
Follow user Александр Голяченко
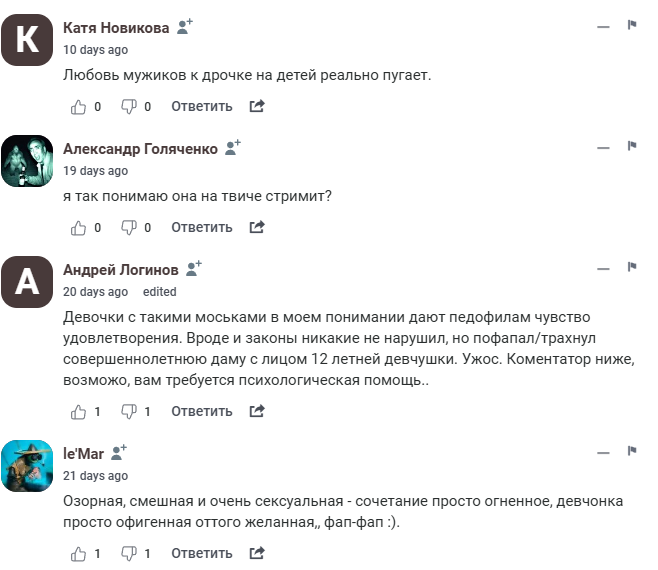pos(233,148)
